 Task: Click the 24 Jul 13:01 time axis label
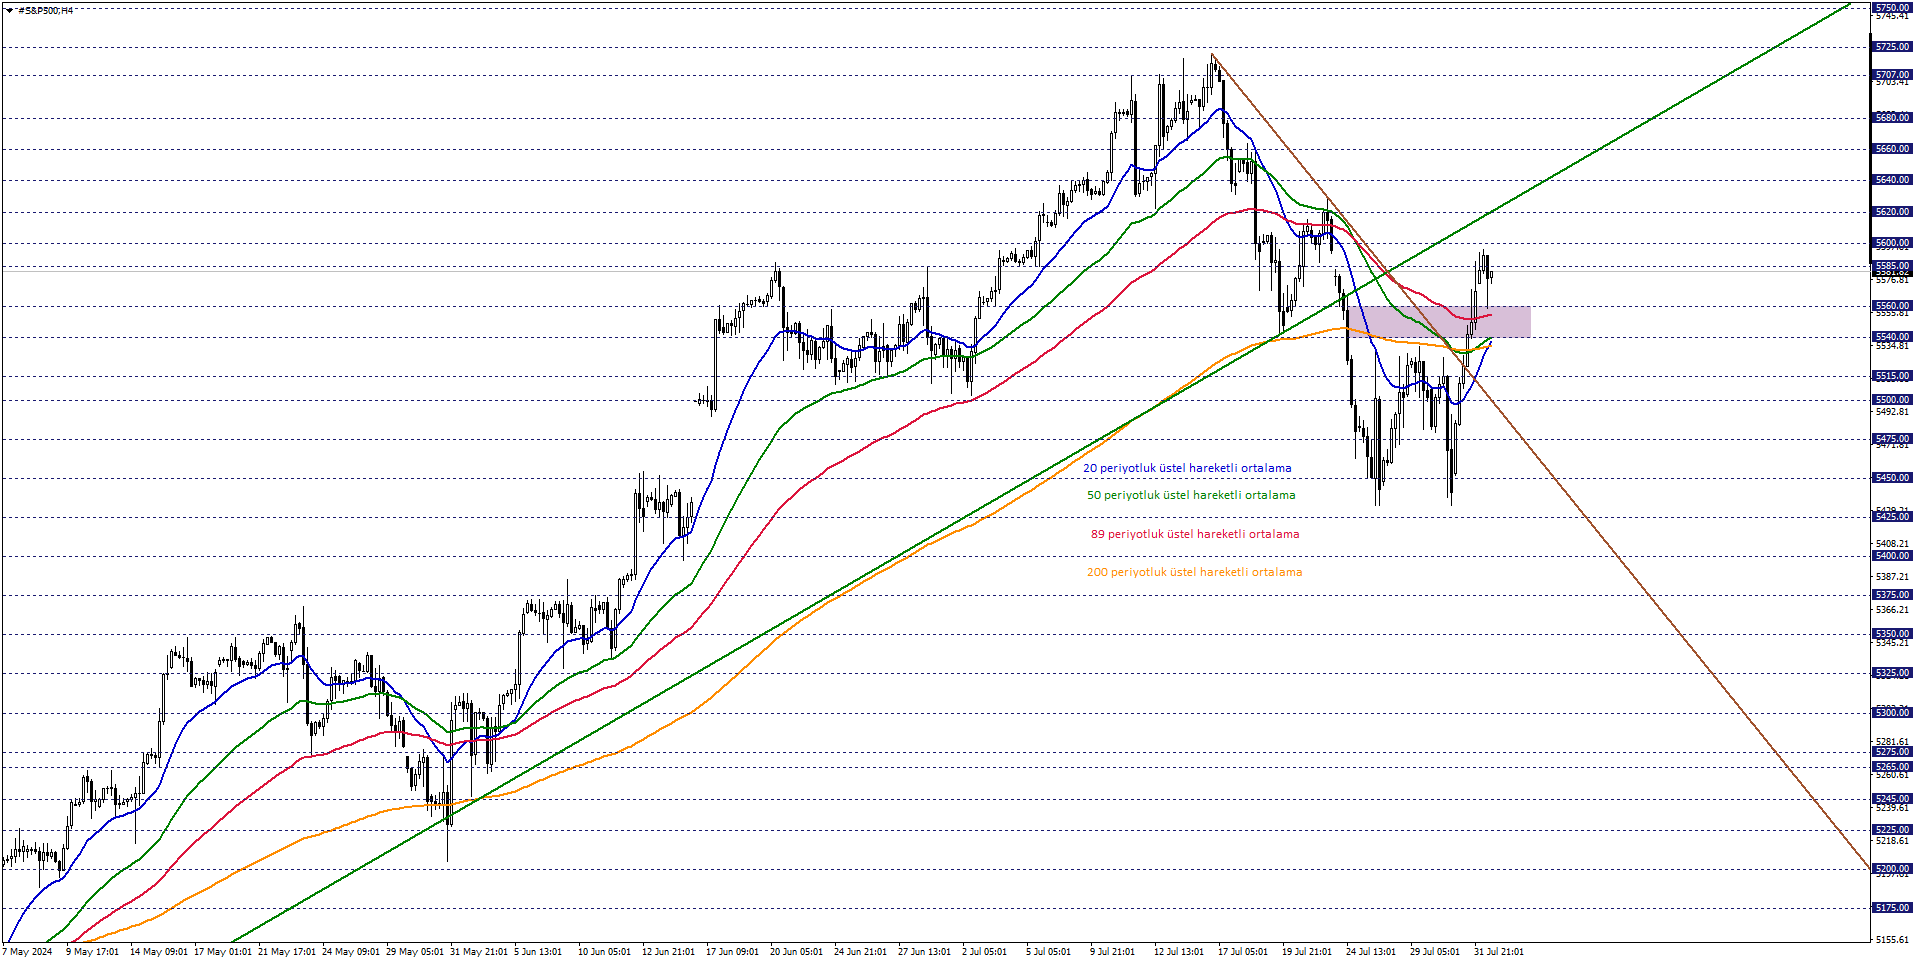point(1371,952)
